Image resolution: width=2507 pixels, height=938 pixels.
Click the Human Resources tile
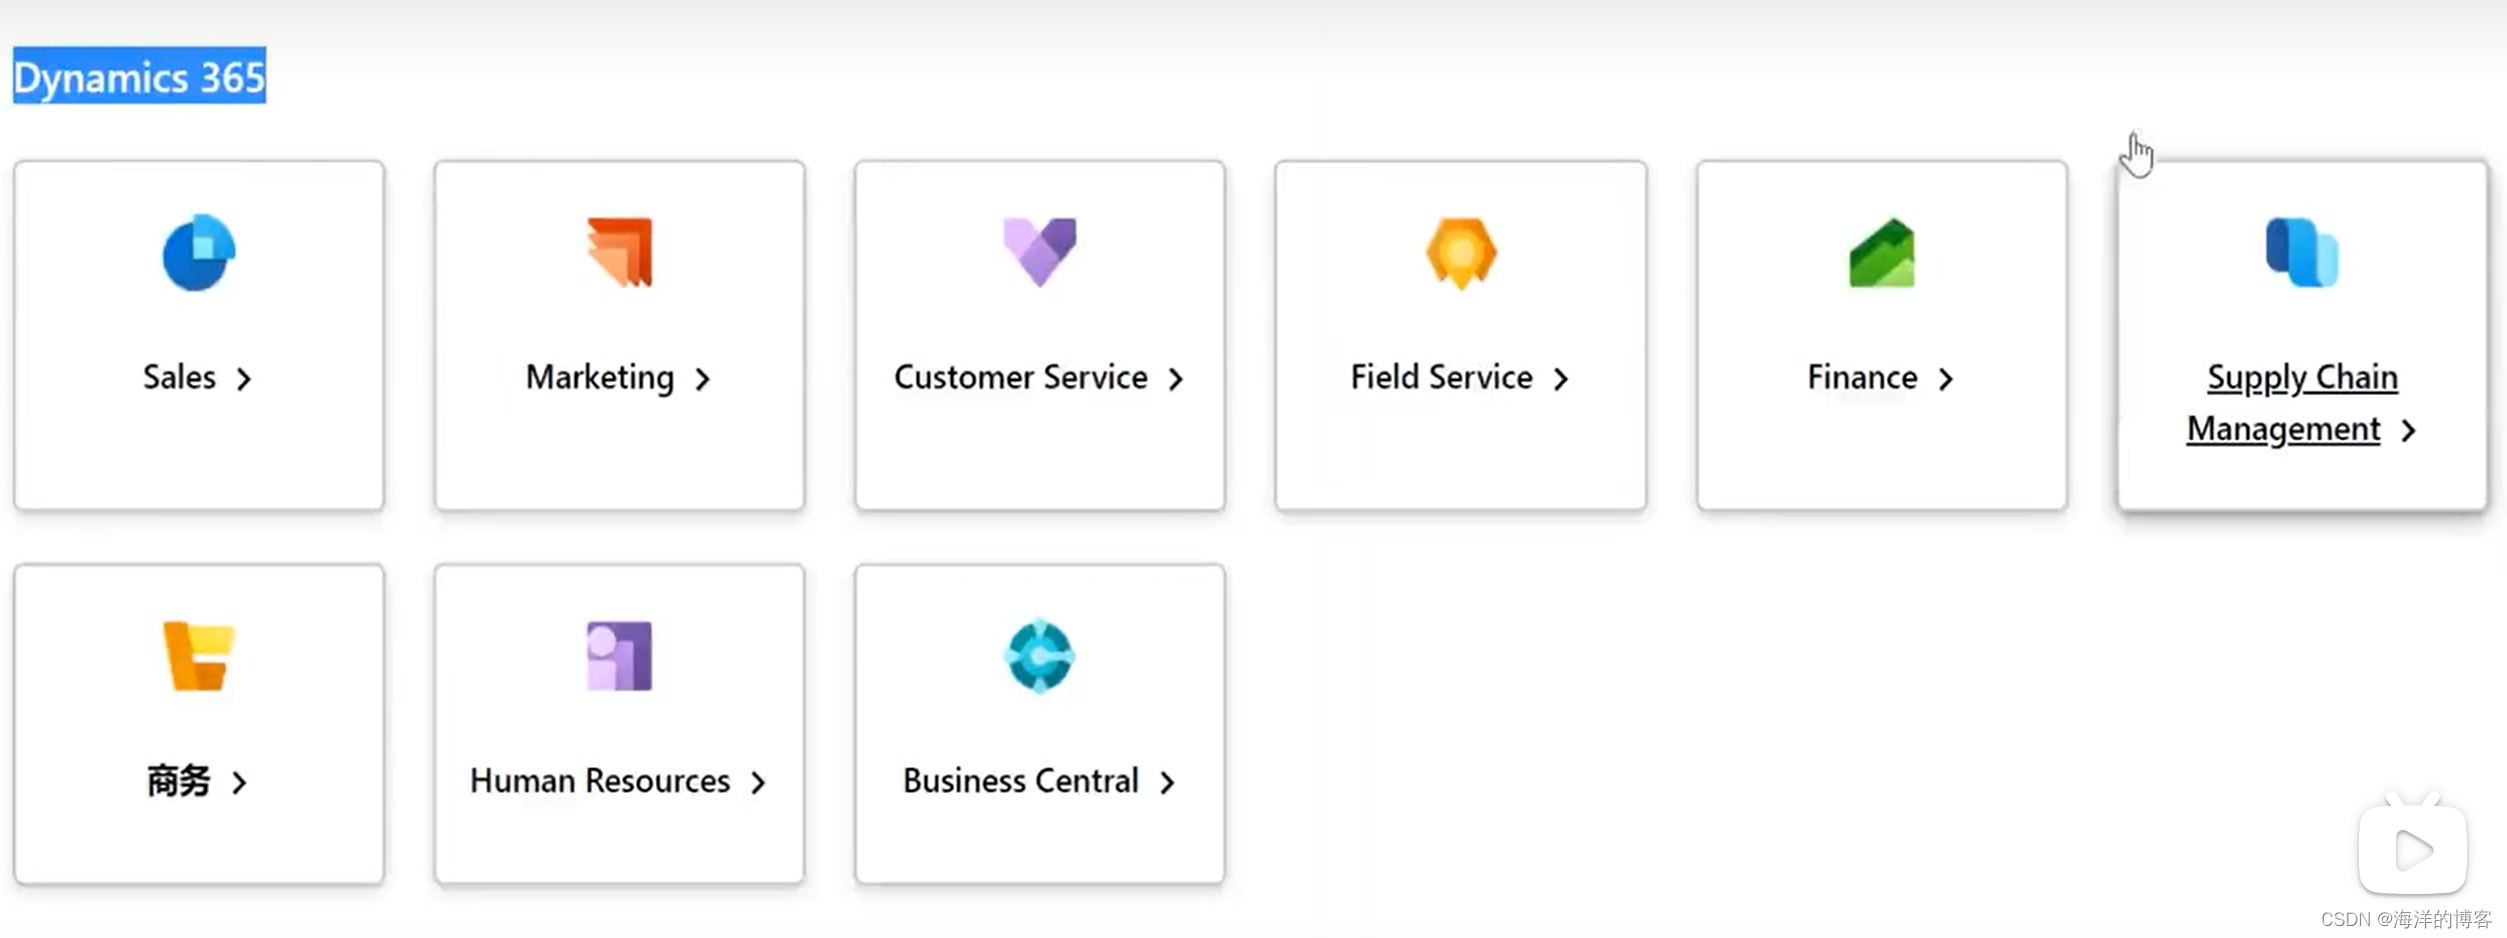618,723
